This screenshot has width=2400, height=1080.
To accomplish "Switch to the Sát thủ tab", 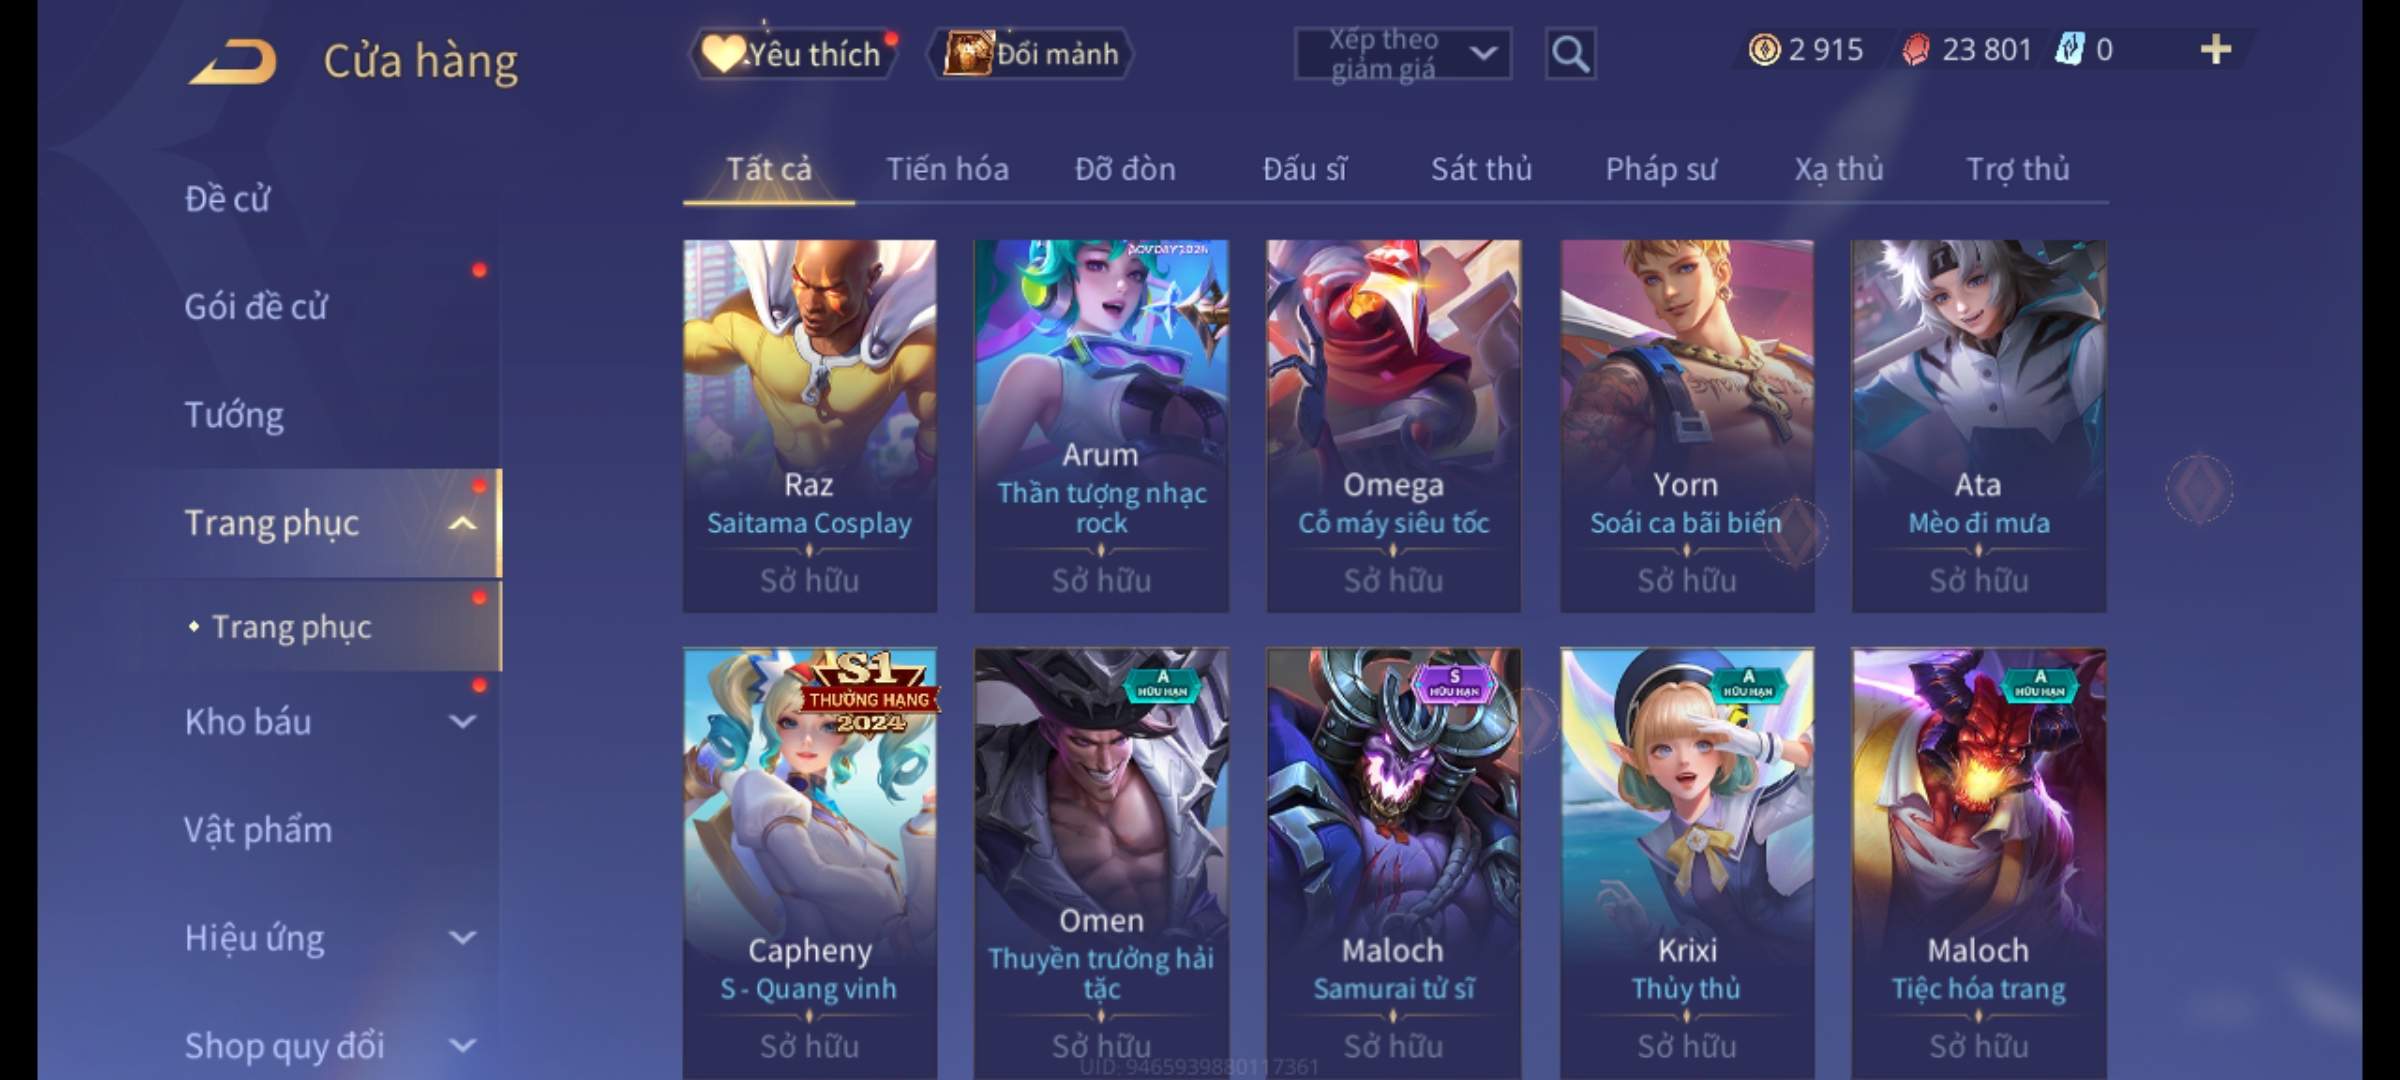I will coord(1481,169).
